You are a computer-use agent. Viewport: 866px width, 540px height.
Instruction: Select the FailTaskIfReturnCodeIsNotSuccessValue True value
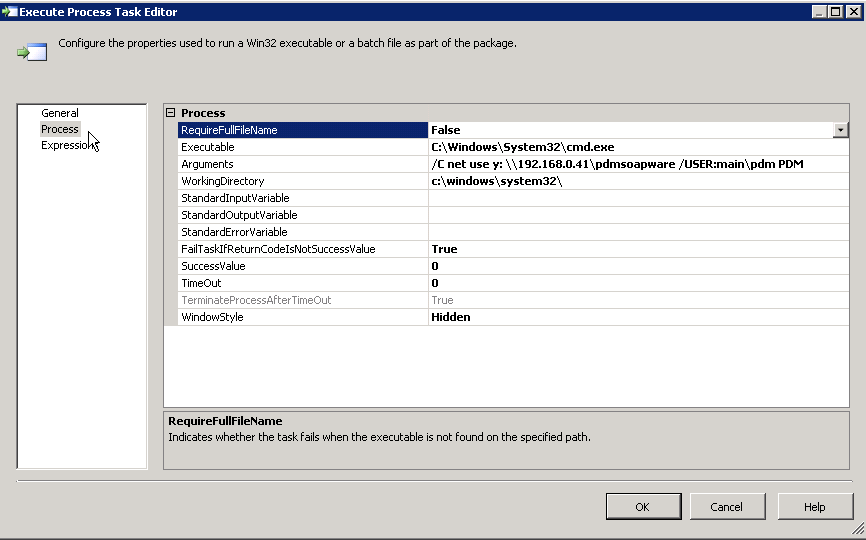point(636,249)
